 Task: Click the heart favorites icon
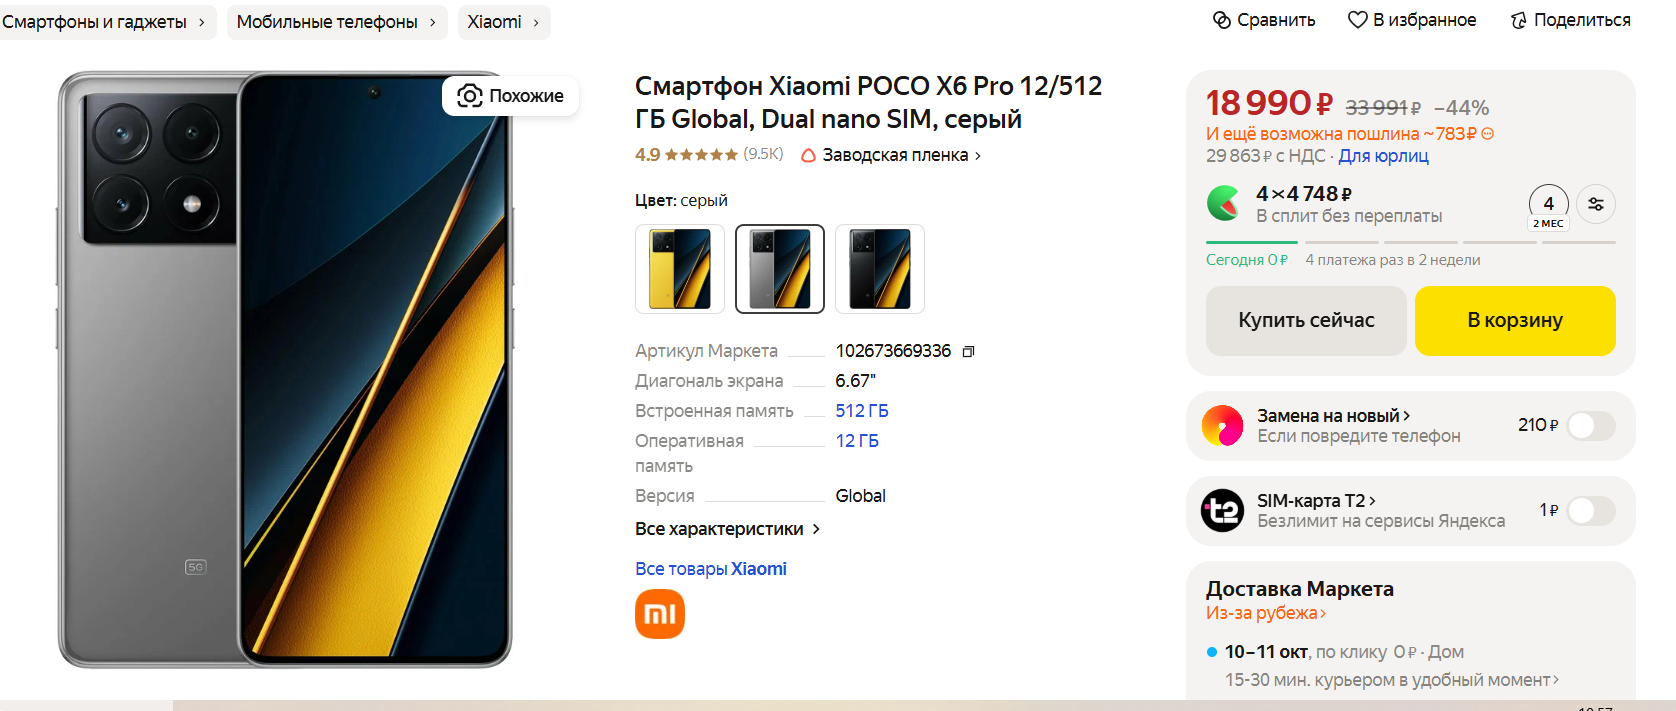click(x=1357, y=20)
